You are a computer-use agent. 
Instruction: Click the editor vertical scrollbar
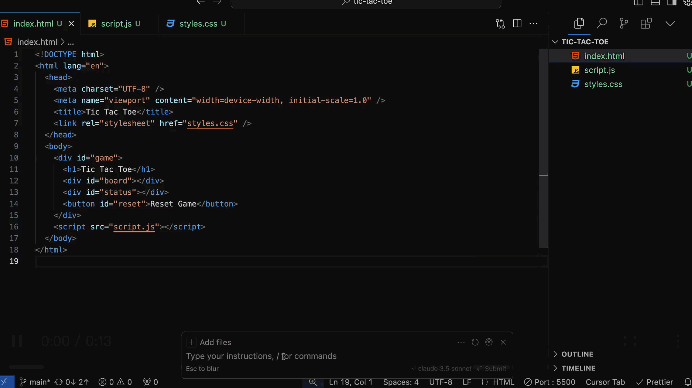tap(543, 148)
